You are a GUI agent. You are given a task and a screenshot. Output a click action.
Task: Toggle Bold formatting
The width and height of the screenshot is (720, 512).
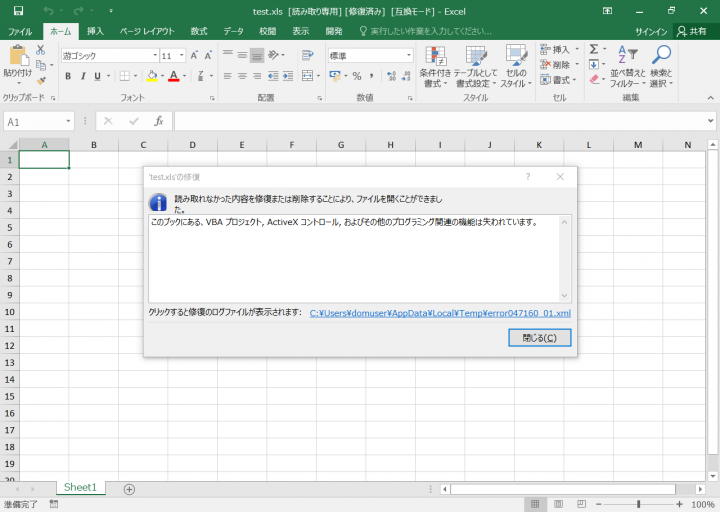pyautogui.click(x=68, y=76)
